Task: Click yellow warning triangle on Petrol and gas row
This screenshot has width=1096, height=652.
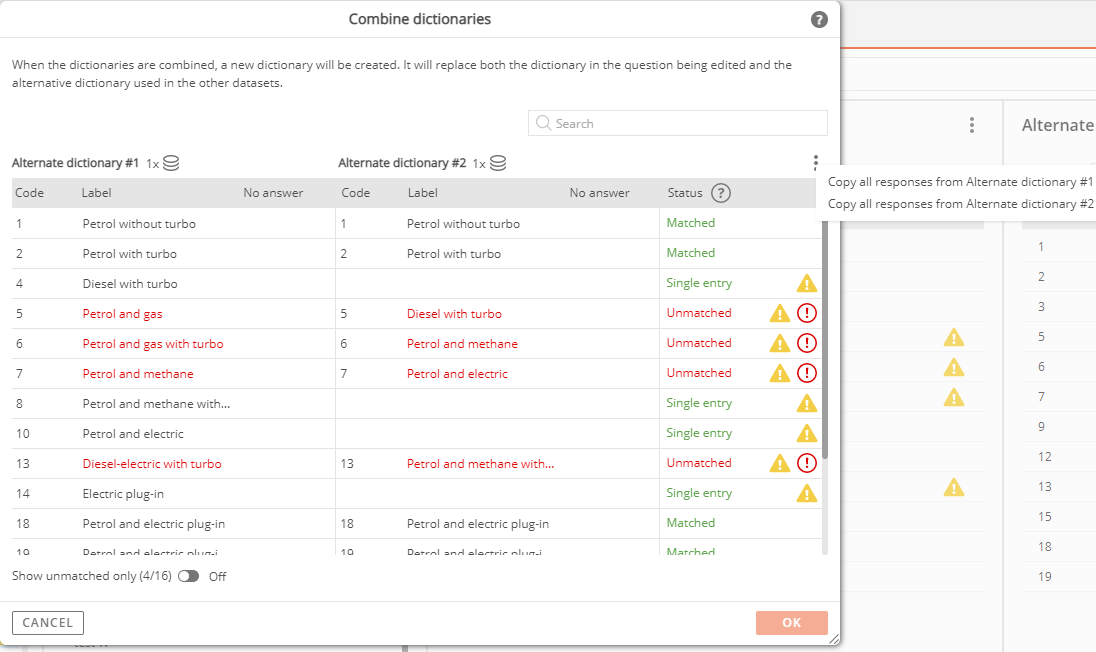Action: [x=779, y=313]
